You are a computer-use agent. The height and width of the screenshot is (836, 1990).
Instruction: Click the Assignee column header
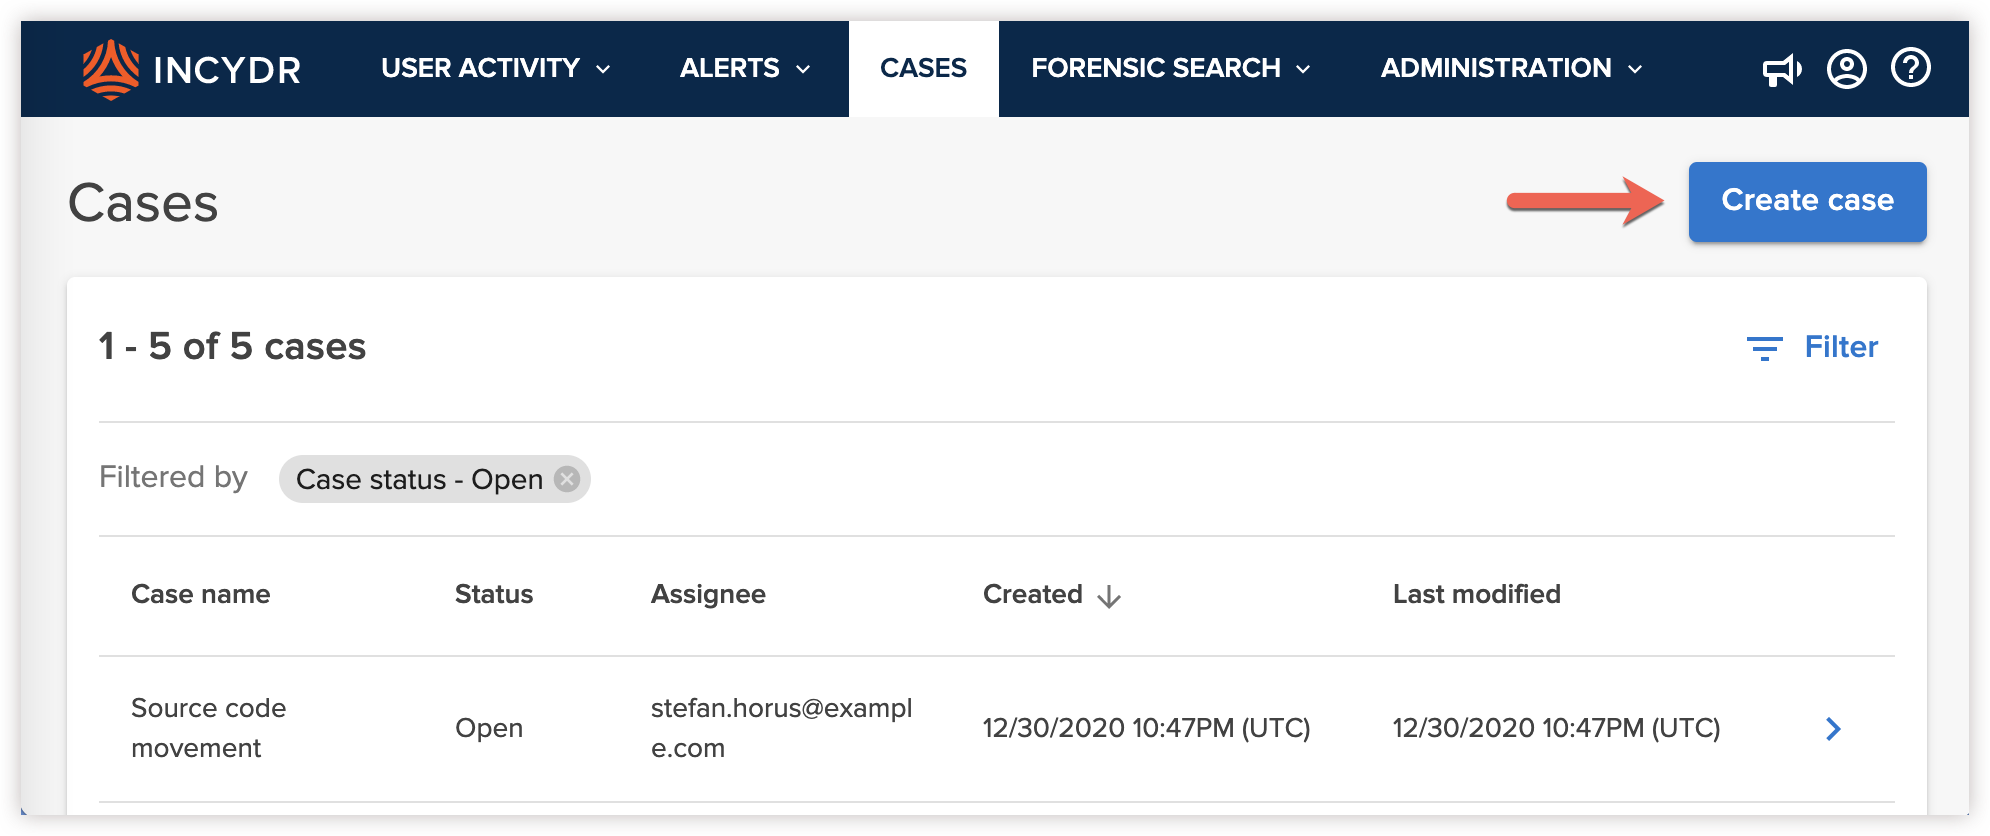click(x=709, y=594)
